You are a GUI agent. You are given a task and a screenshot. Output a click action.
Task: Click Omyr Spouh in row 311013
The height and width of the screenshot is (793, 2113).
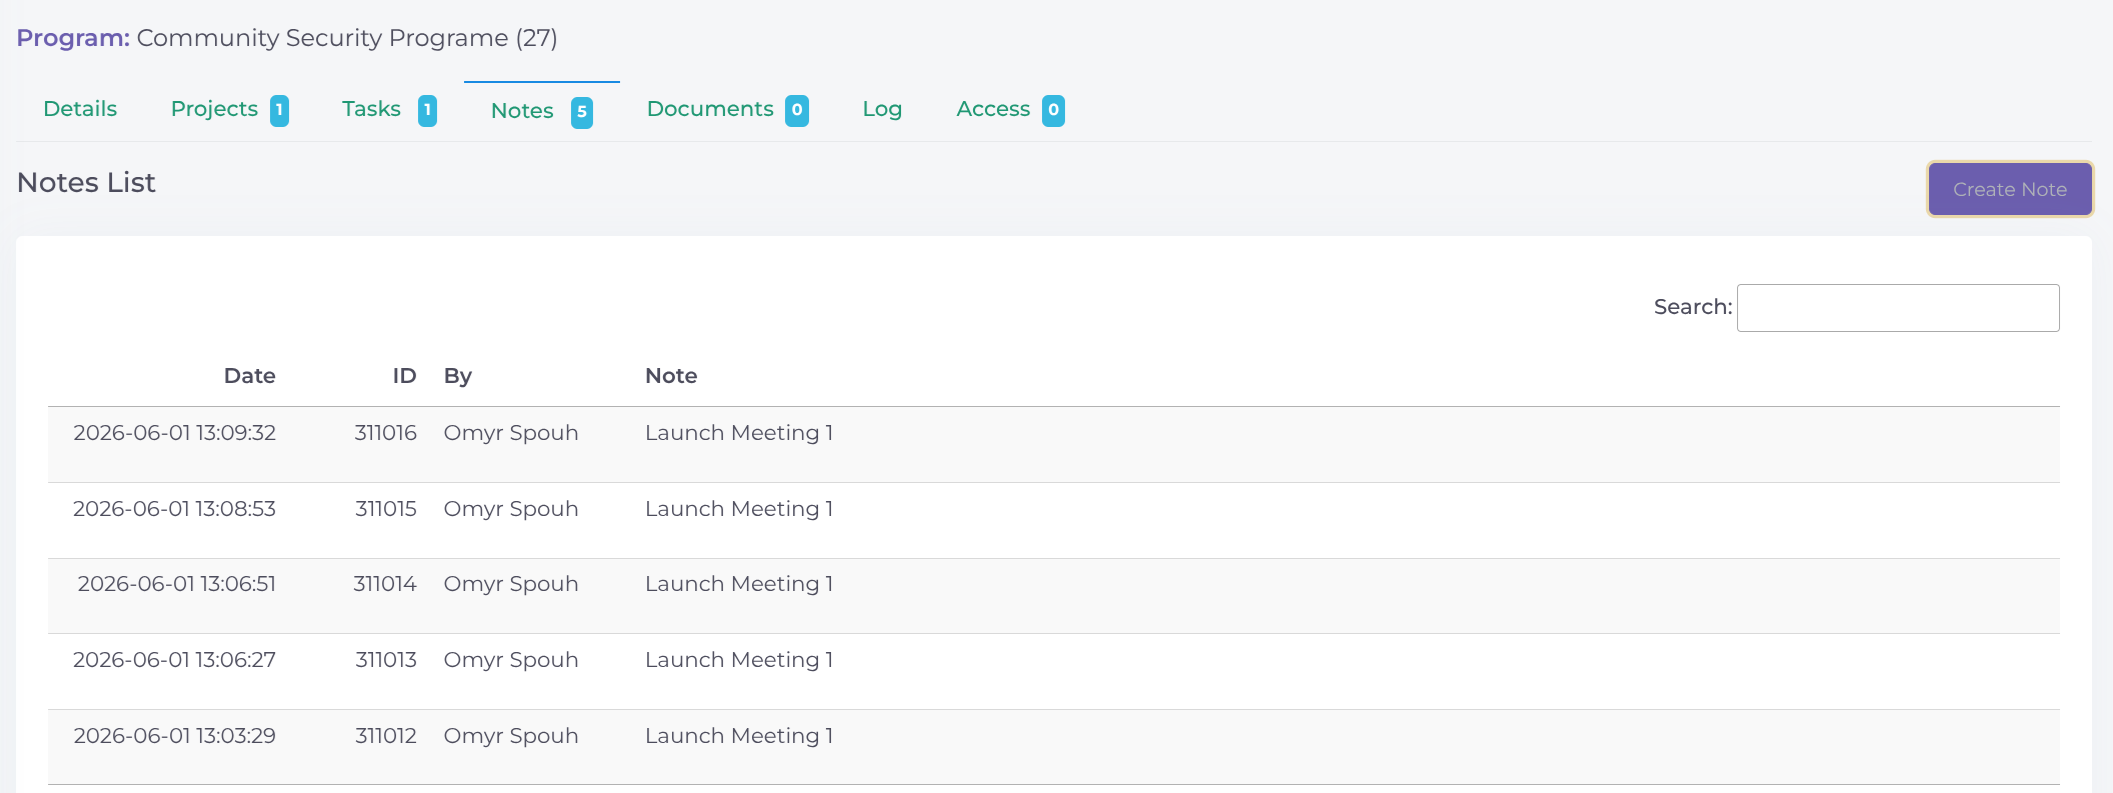511,660
